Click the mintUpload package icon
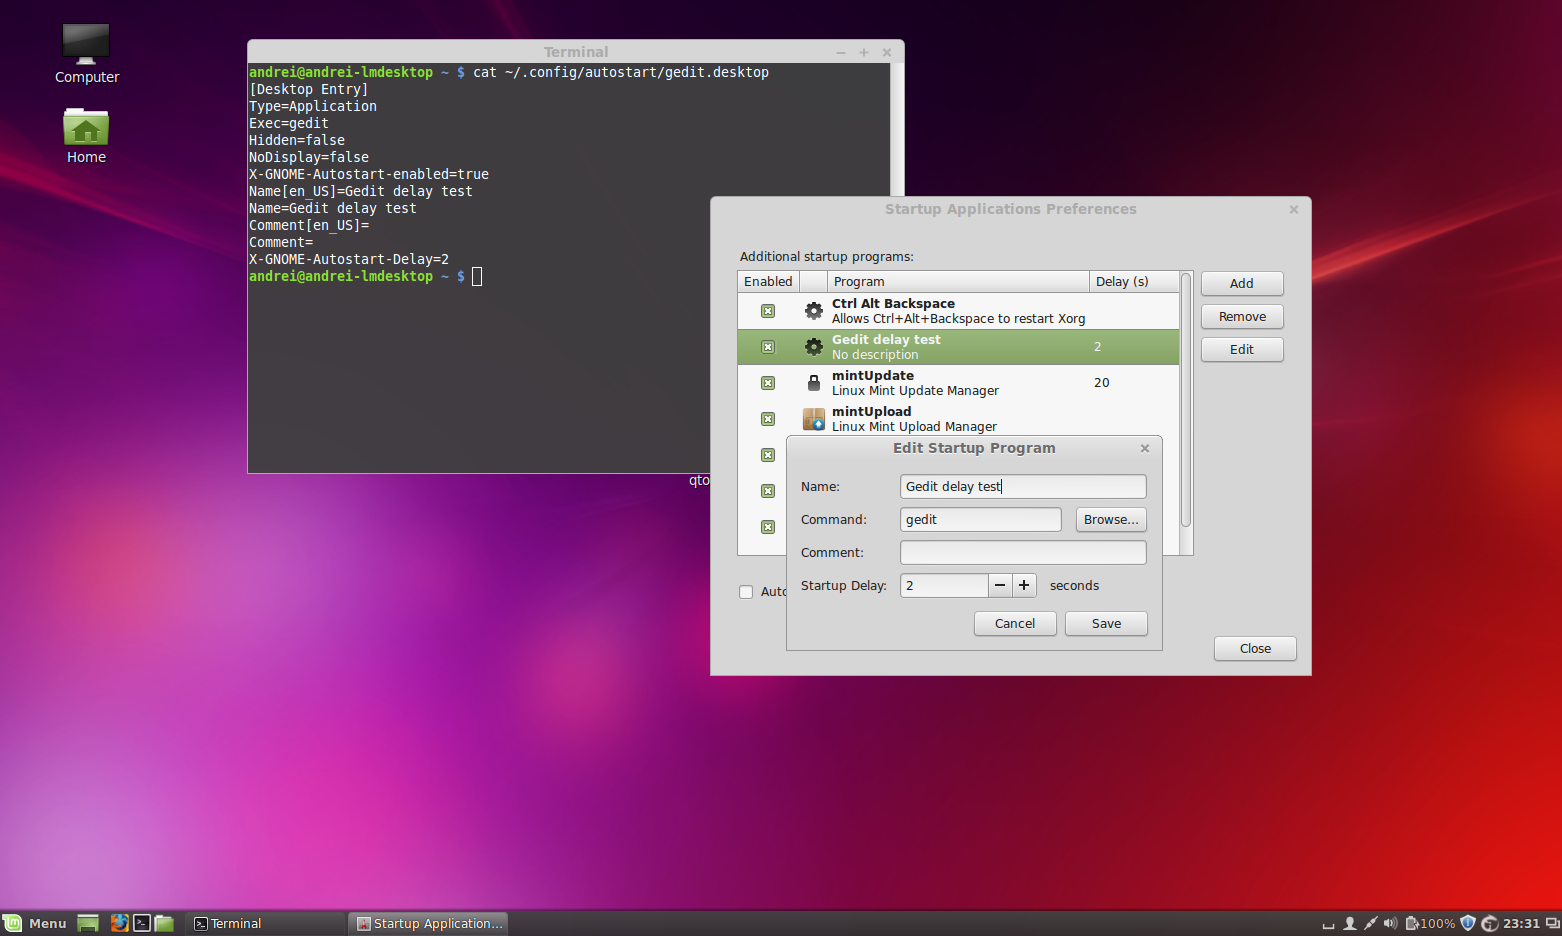 tap(813, 418)
